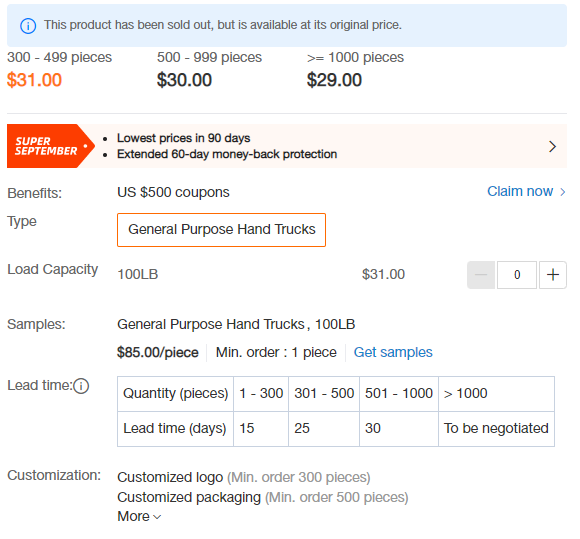Select the >= 1000 pieces $29.00 tier

[x=355, y=70]
